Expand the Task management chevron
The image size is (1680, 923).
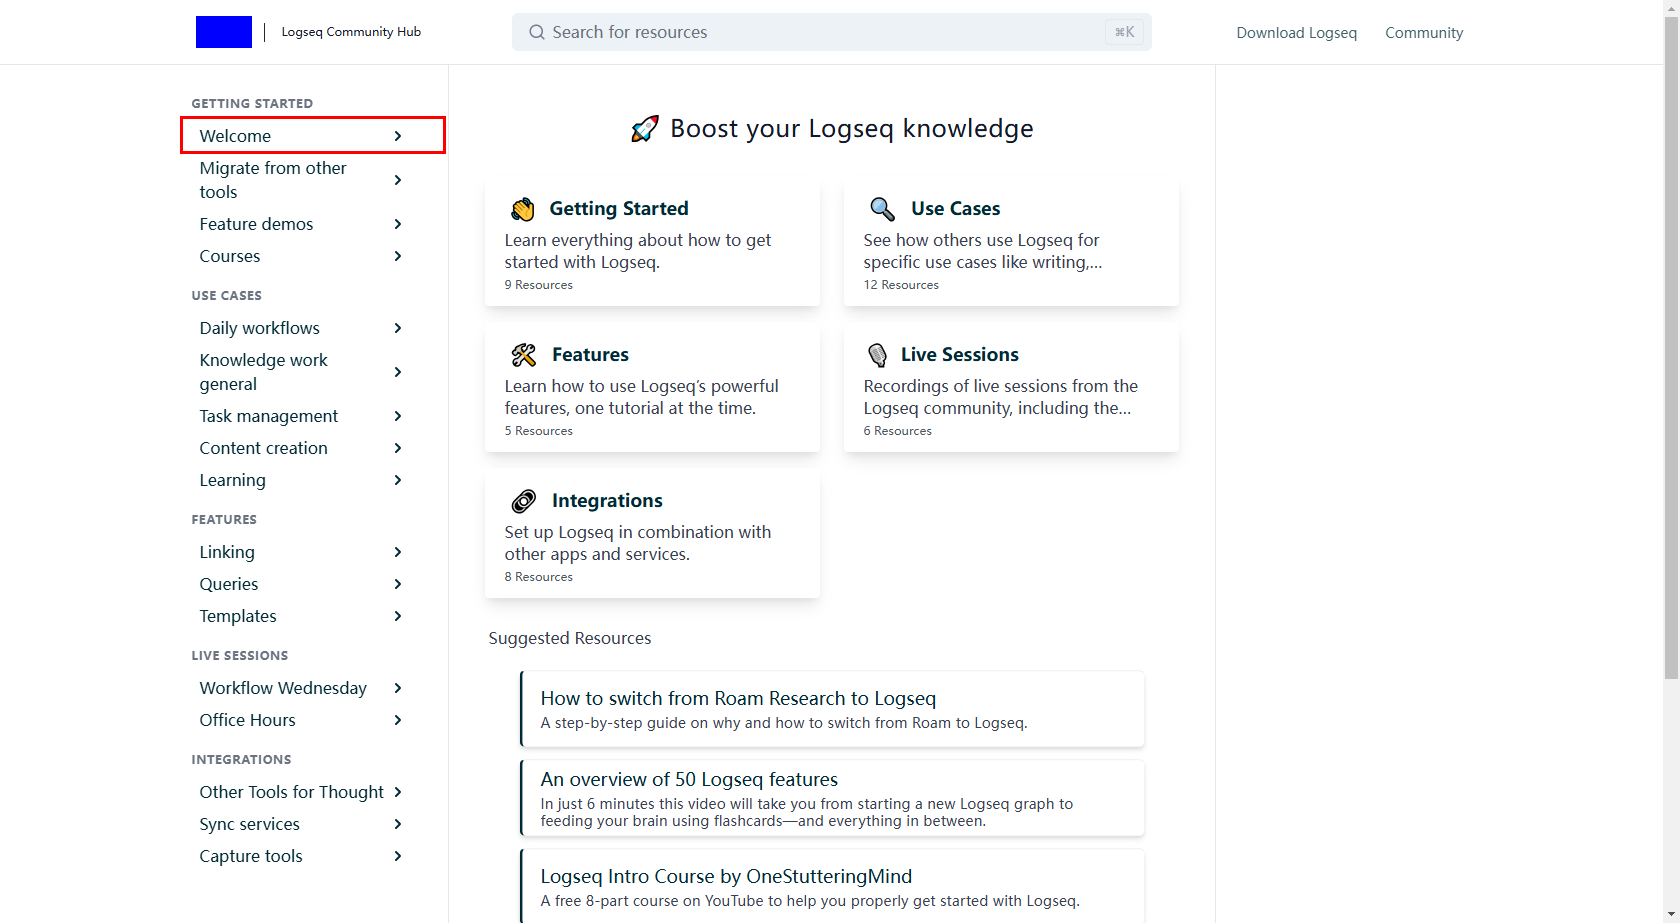click(x=398, y=416)
